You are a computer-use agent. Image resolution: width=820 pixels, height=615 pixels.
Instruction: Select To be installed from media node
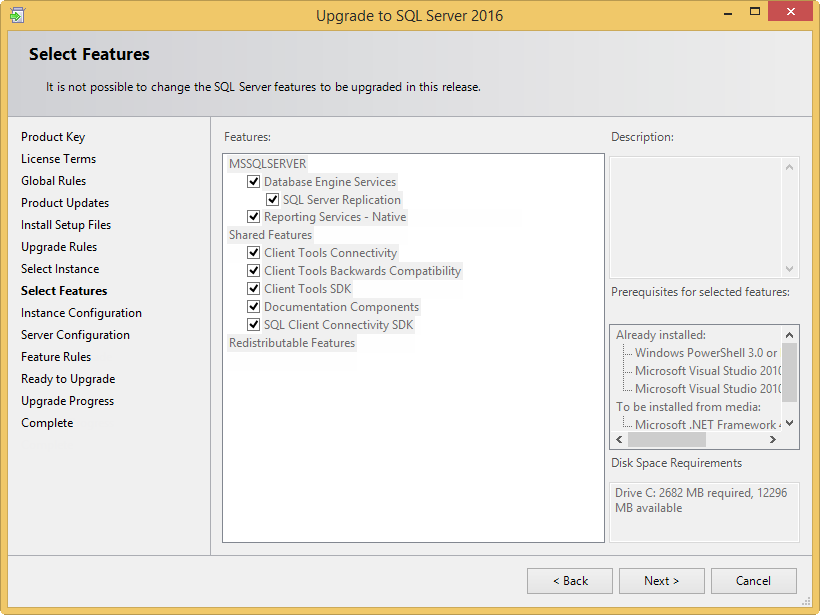pos(689,407)
